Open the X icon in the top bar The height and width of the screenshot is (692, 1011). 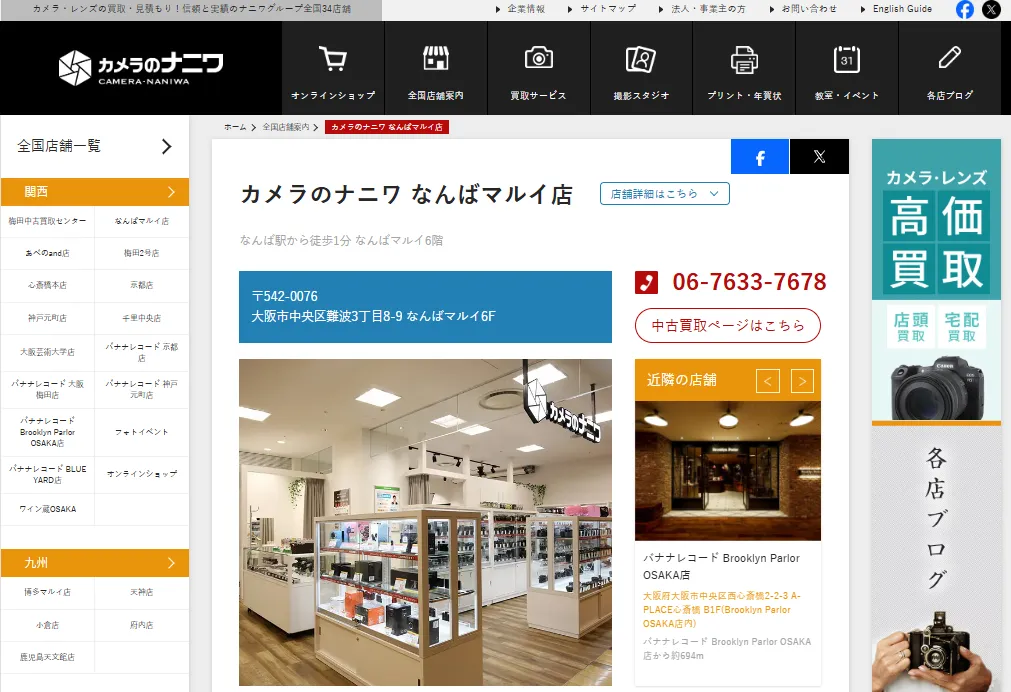tap(991, 9)
